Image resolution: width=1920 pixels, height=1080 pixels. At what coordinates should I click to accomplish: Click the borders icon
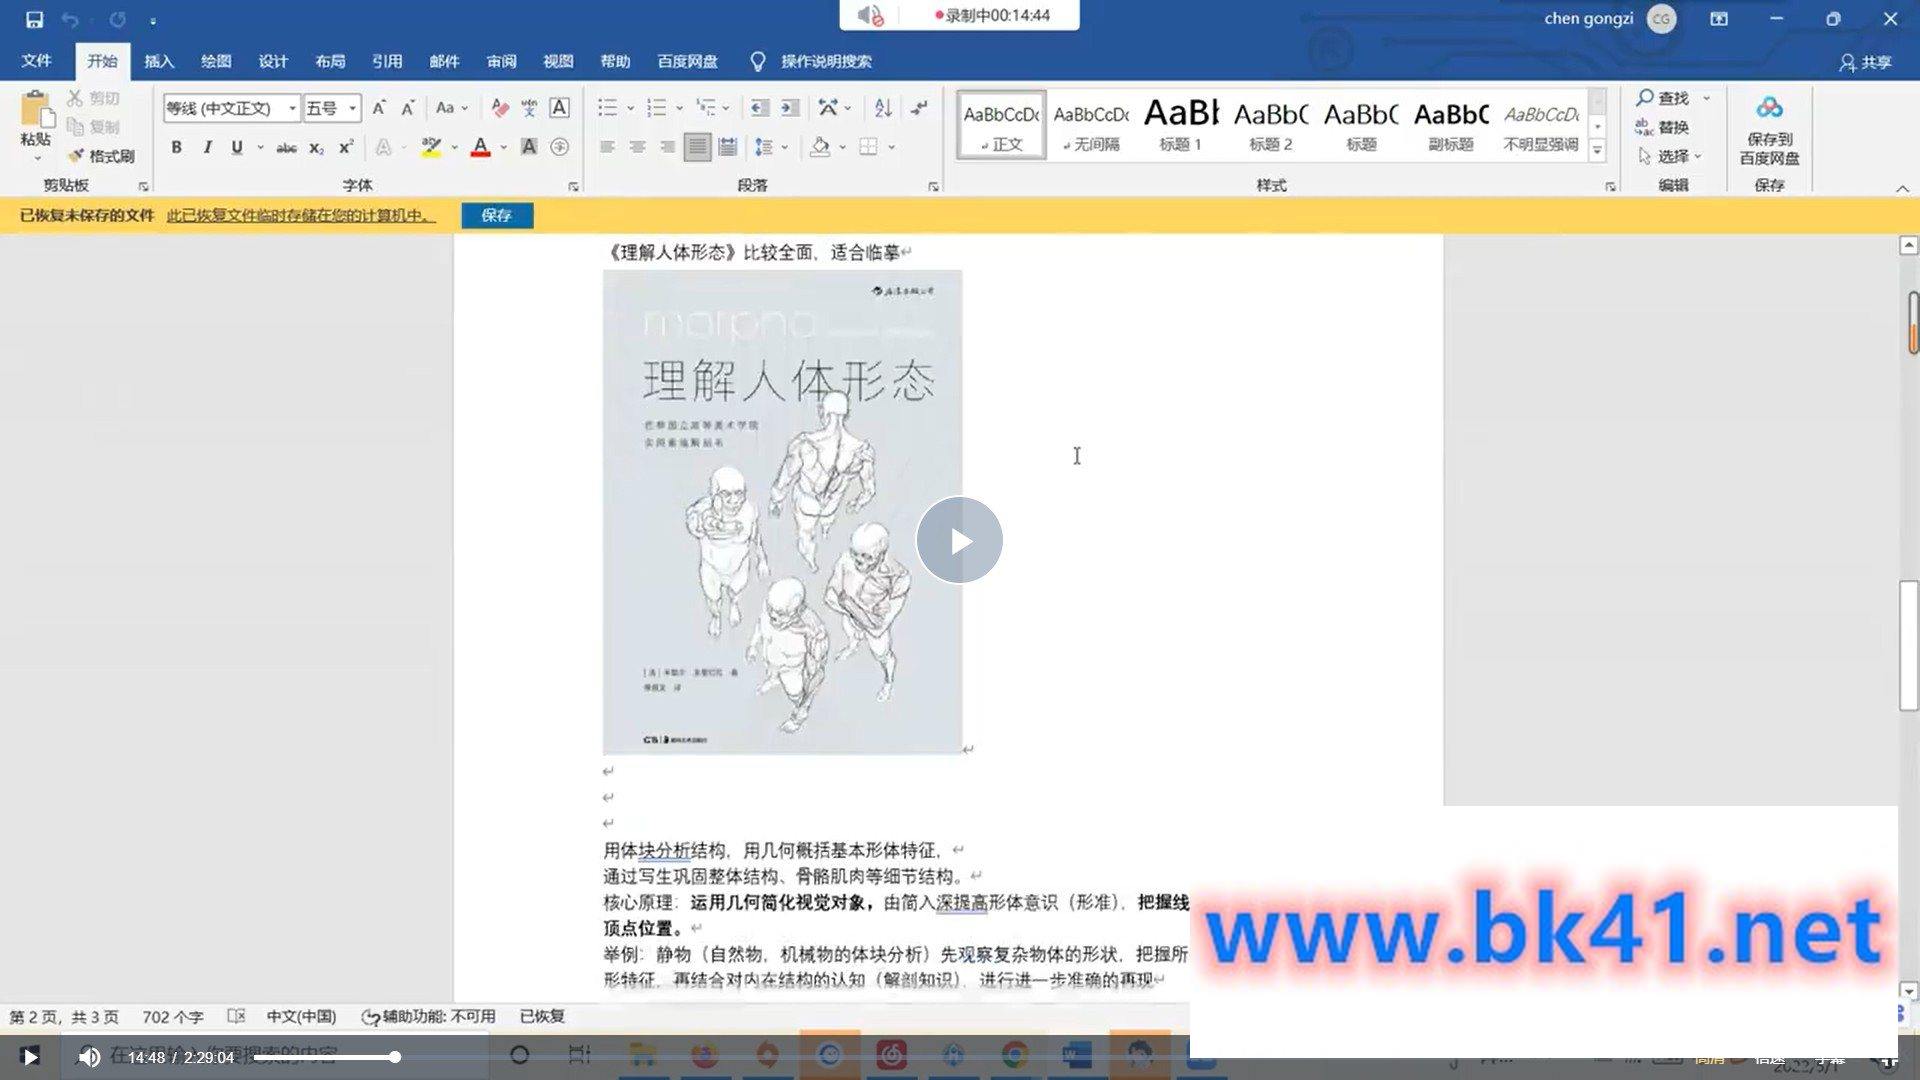click(868, 147)
